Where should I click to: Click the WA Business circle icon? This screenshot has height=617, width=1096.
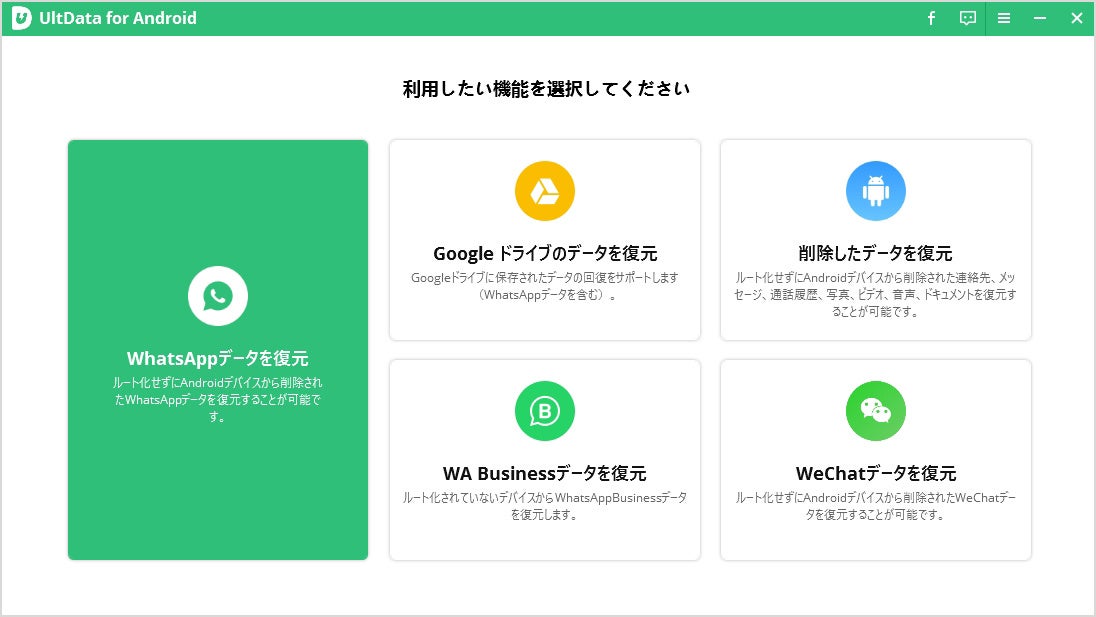pyautogui.click(x=545, y=410)
